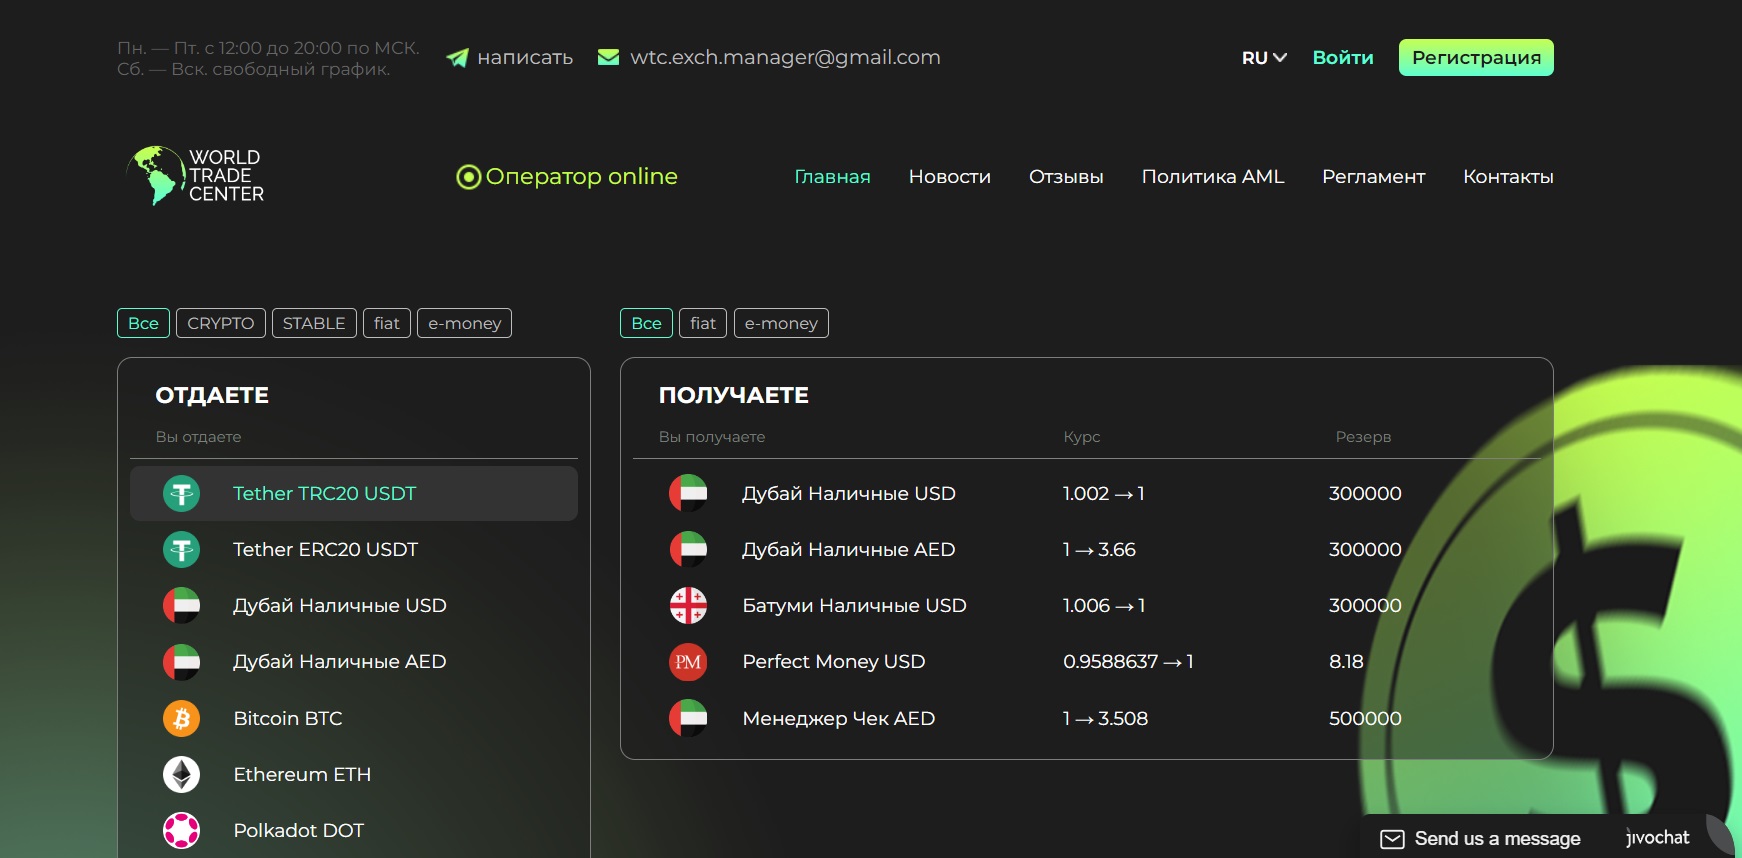Open the Регламент page
This screenshot has width=1742, height=858.
1373,177
